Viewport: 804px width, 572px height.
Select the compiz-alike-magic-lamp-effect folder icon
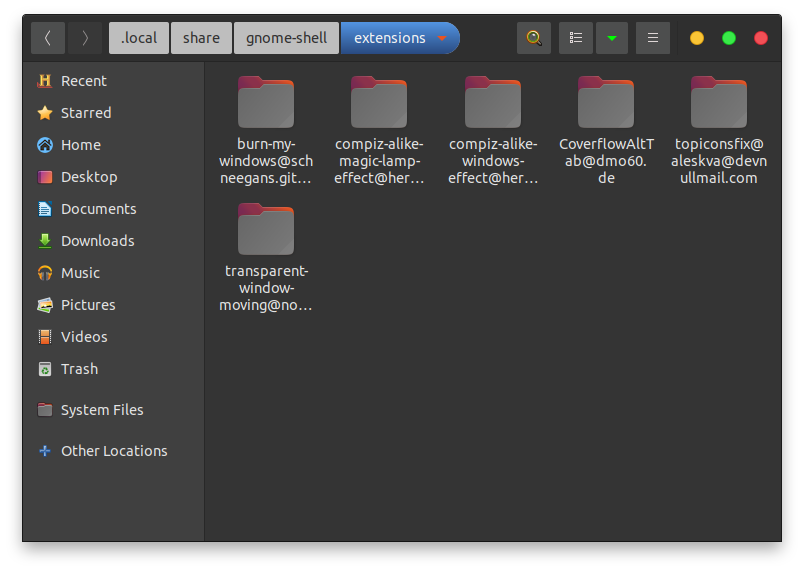[x=379, y=102]
